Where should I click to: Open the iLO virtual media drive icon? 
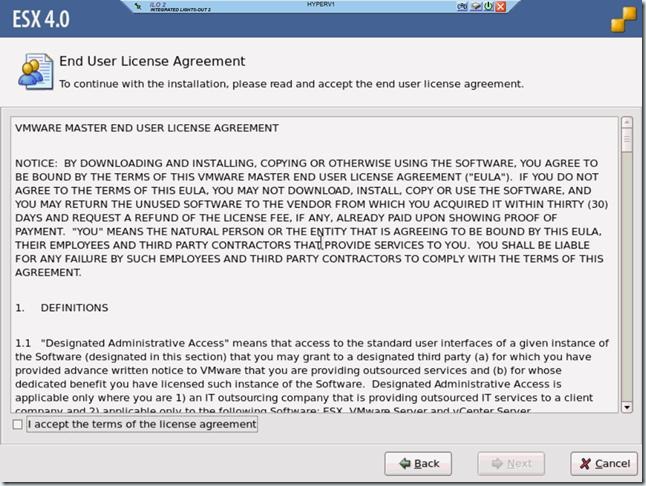tap(477, 6)
